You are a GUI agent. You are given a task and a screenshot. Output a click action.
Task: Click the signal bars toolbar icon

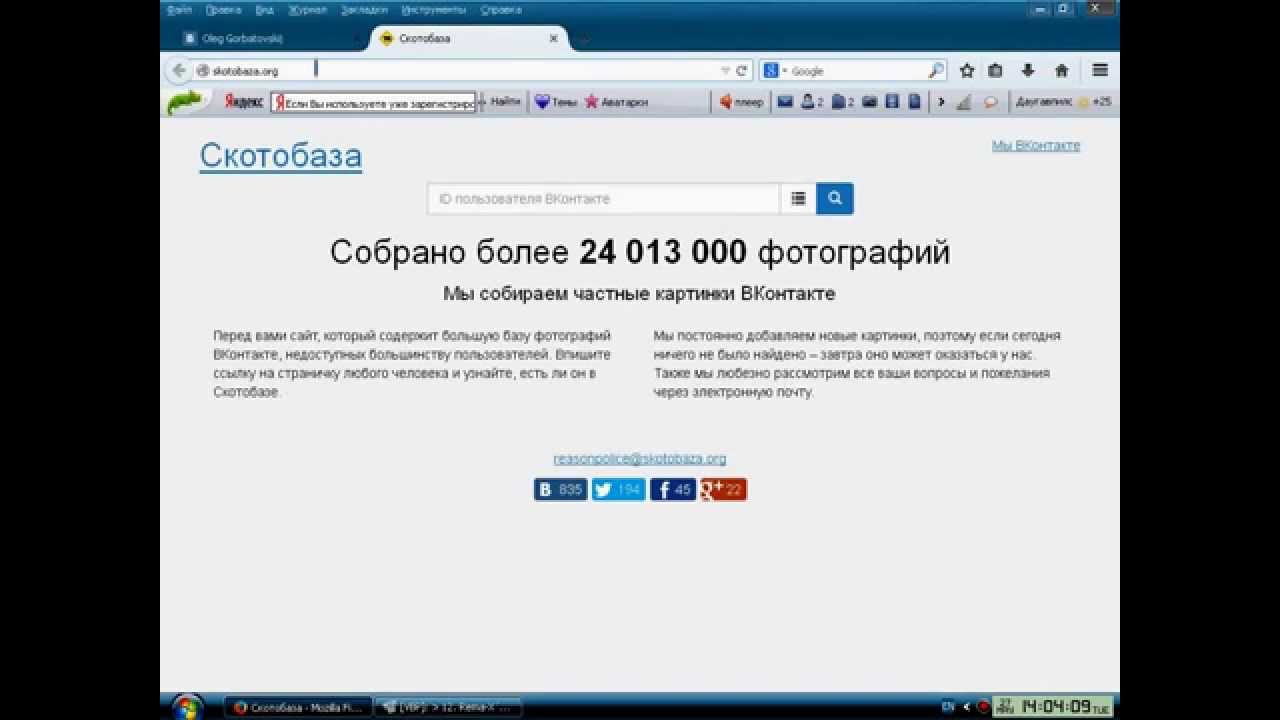(x=964, y=102)
